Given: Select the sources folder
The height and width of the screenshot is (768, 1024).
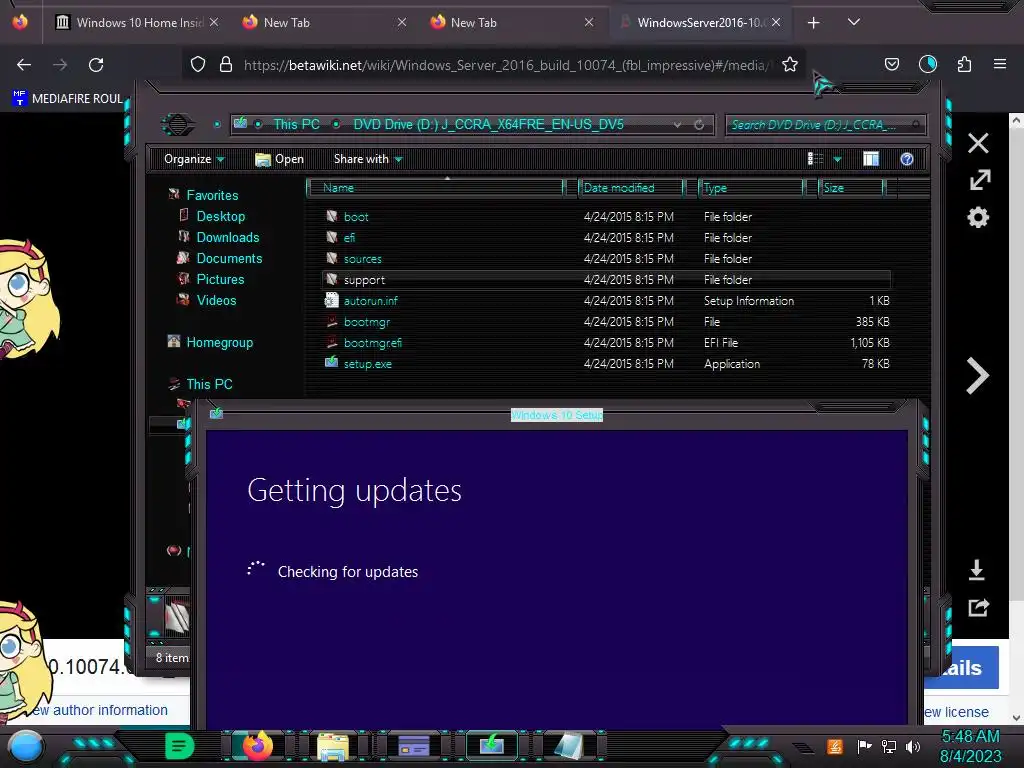Looking at the screenshot, I should pos(362,259).
